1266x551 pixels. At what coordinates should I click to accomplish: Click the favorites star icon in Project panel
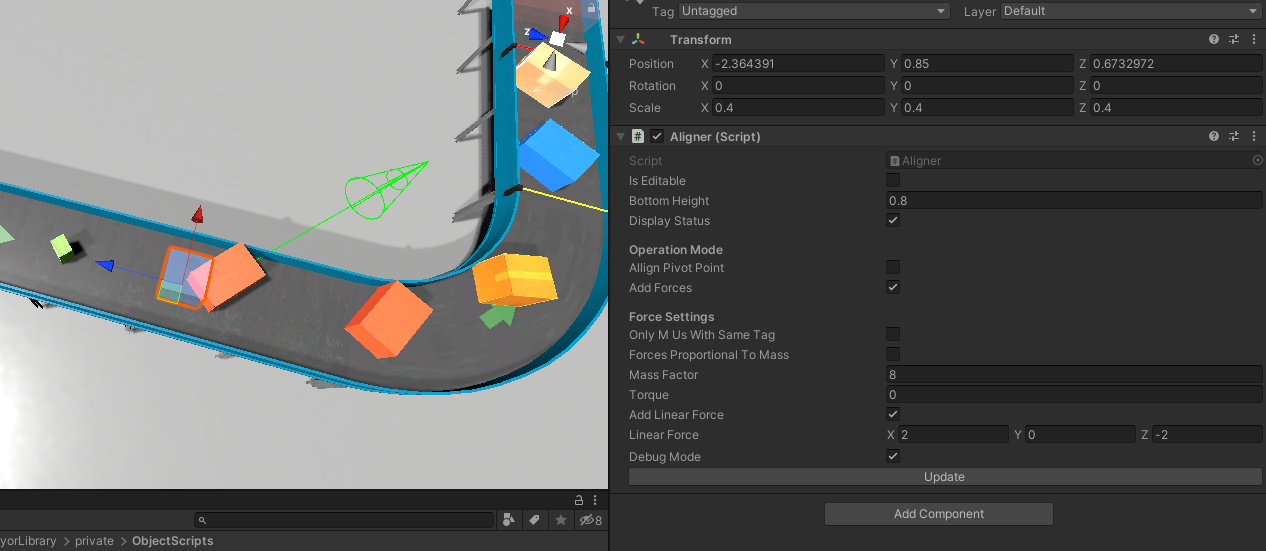point(561,520)
